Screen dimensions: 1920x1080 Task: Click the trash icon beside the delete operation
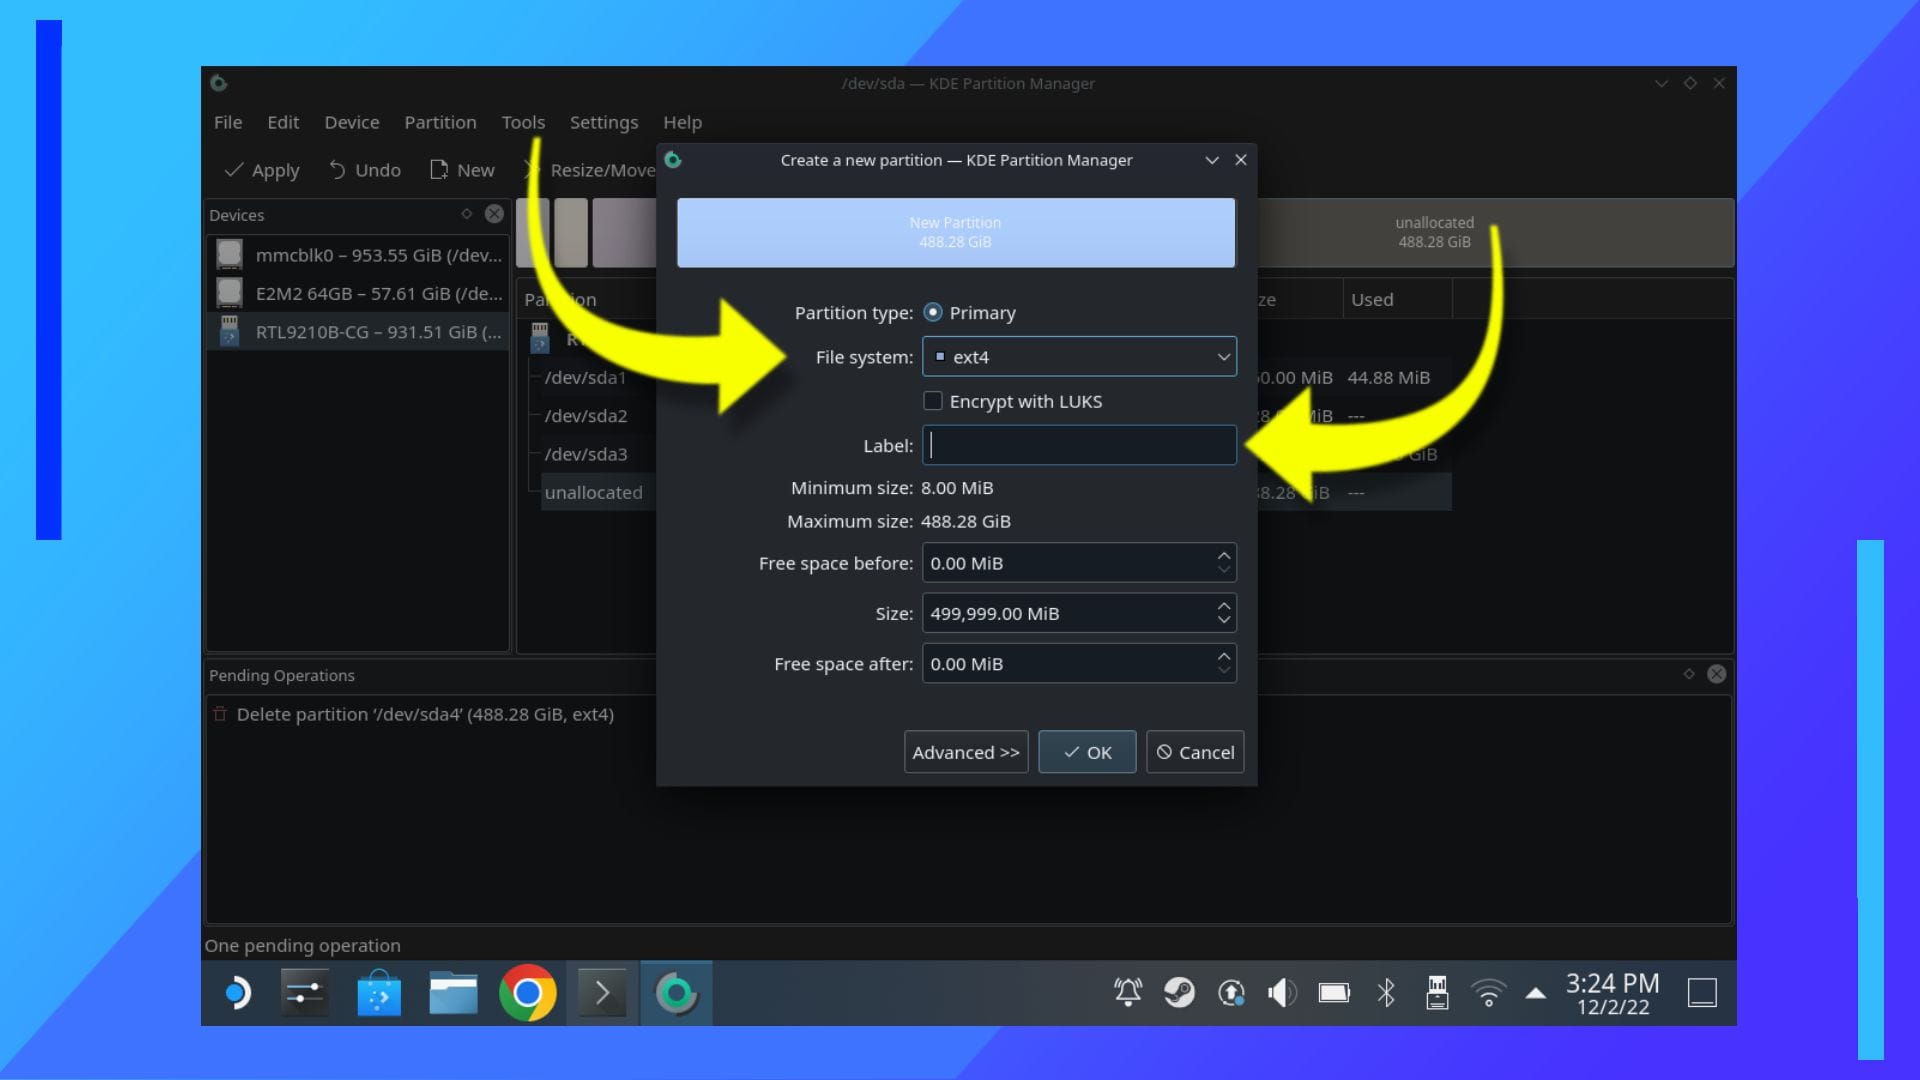[219, 714]
